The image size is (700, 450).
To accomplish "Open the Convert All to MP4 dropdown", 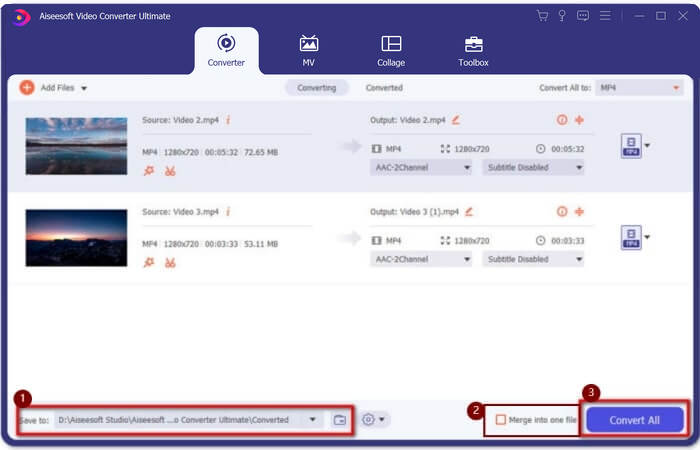I will click(x=639, y=88).
